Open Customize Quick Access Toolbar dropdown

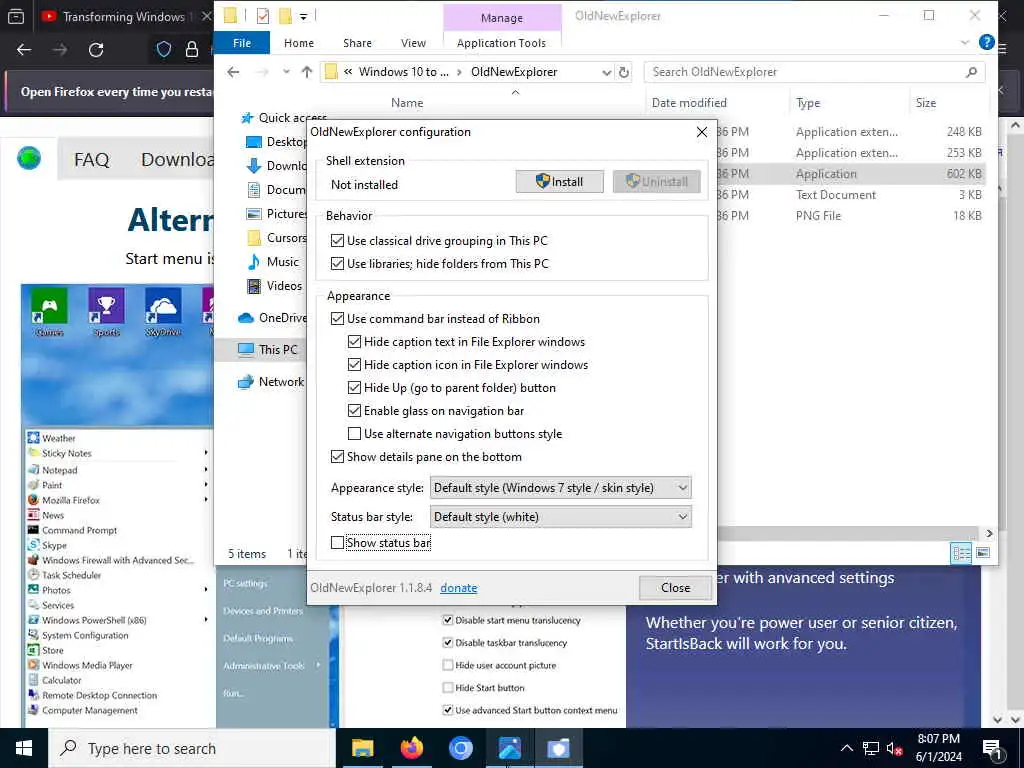303,16
